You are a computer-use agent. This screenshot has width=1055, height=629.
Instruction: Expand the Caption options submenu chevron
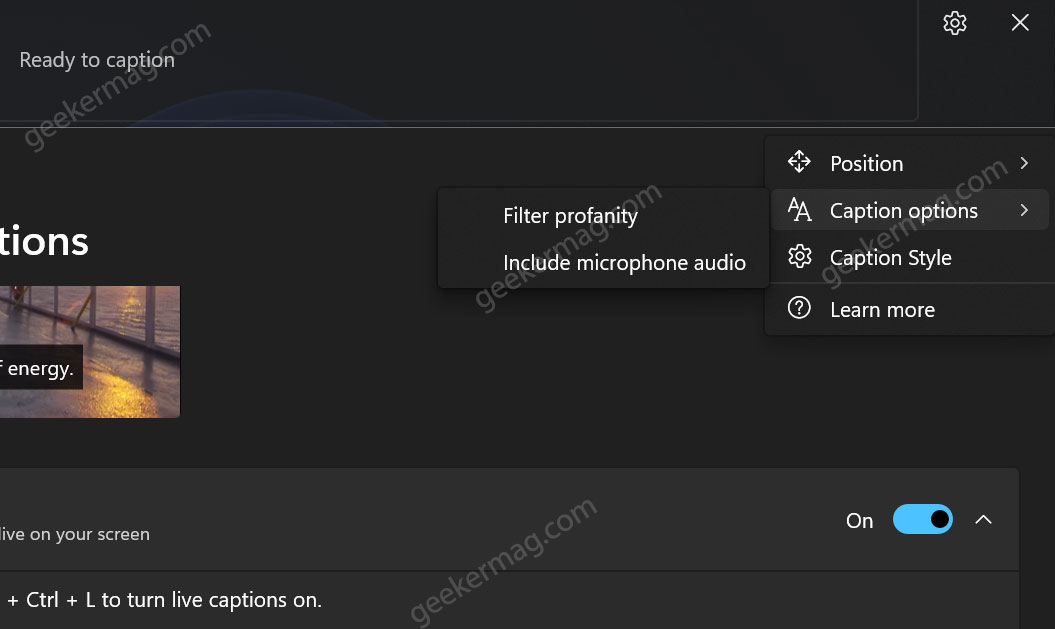click(1024, 210)
